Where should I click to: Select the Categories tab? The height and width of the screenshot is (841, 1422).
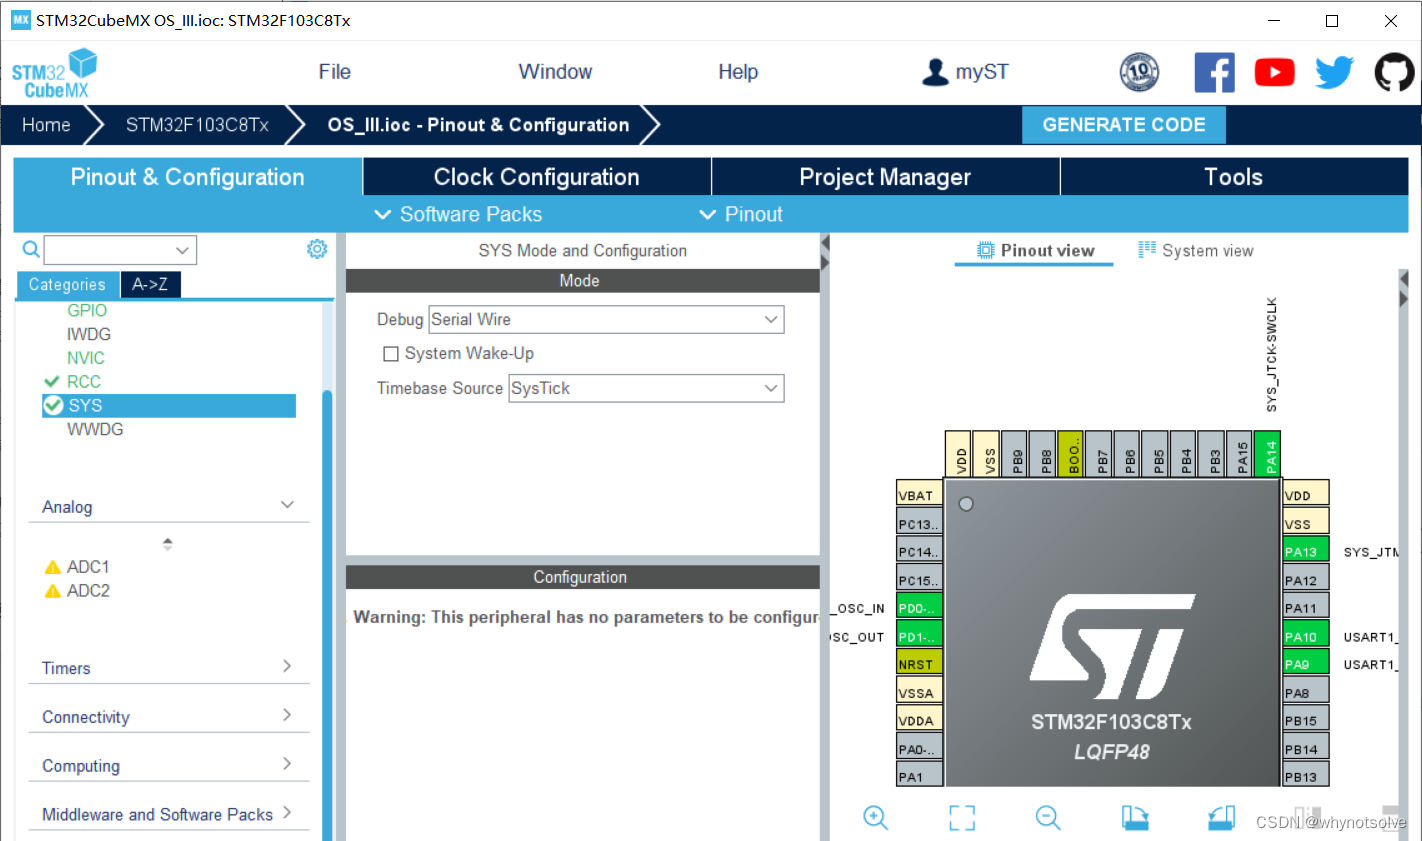tap(67, 284)
